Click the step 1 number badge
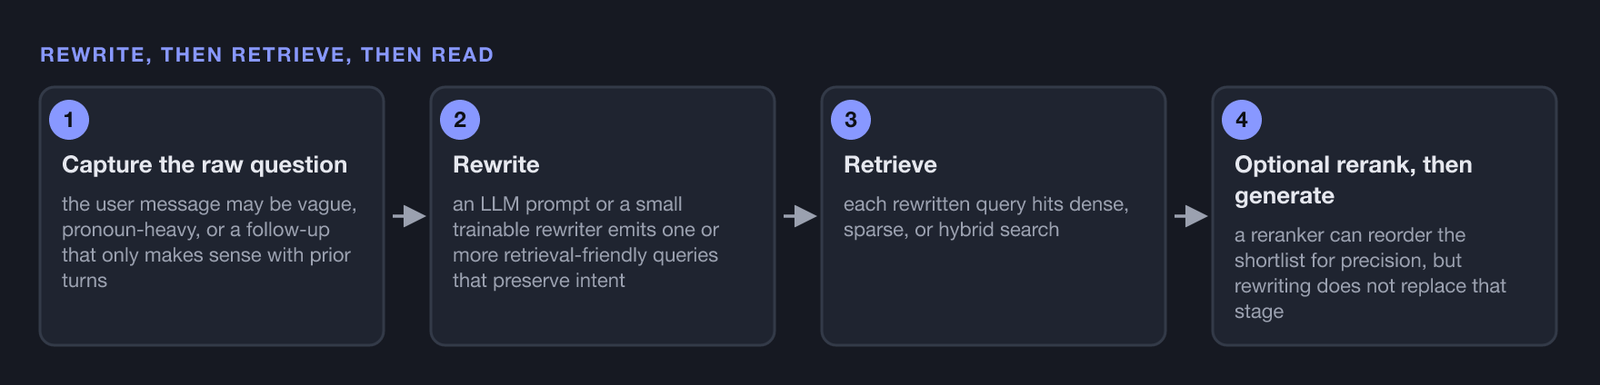The image size is (1600, 385). tap(69, 120)
